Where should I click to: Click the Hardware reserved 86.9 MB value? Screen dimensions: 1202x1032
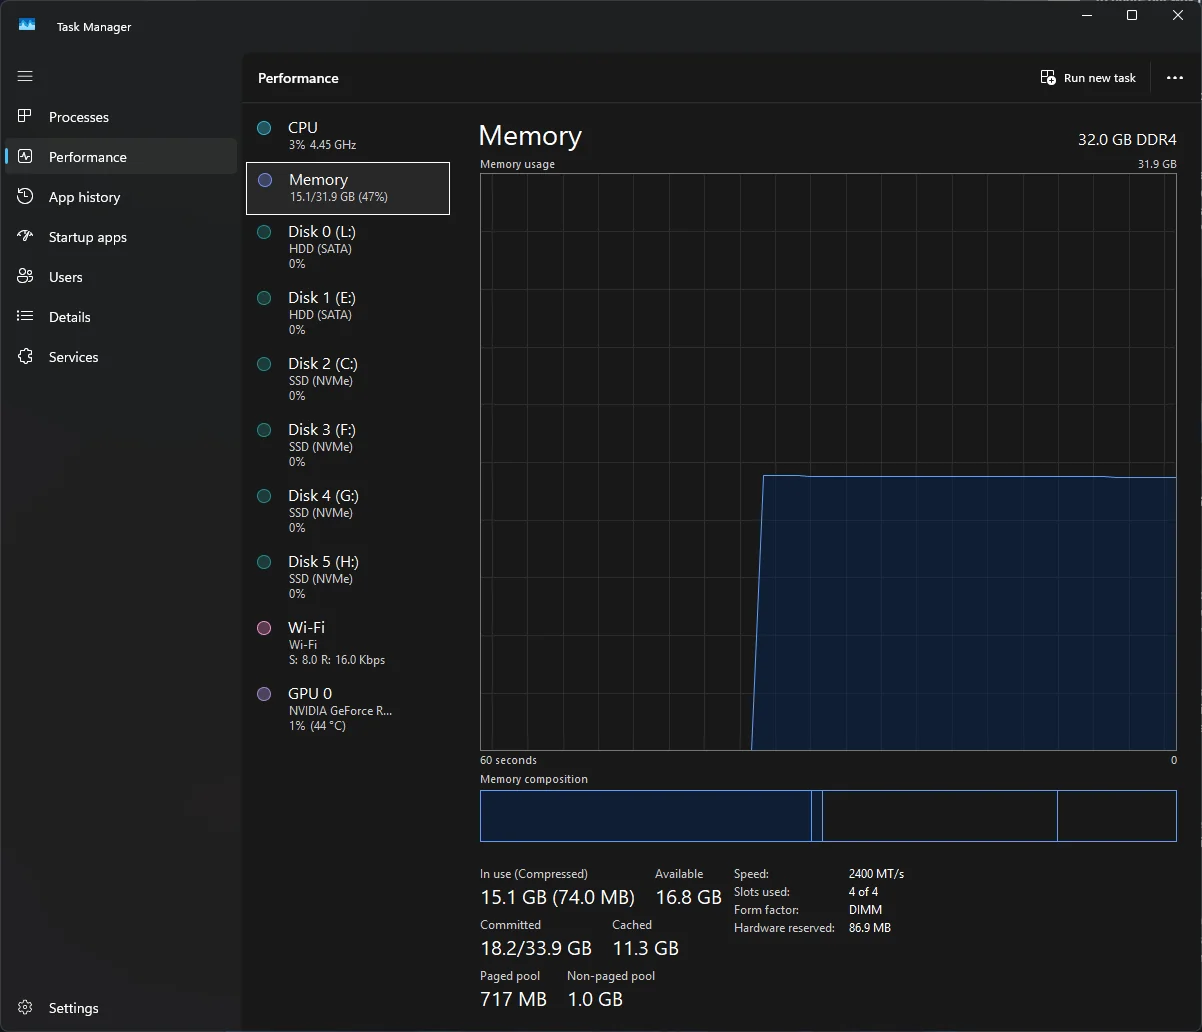(x=869, y=928)
